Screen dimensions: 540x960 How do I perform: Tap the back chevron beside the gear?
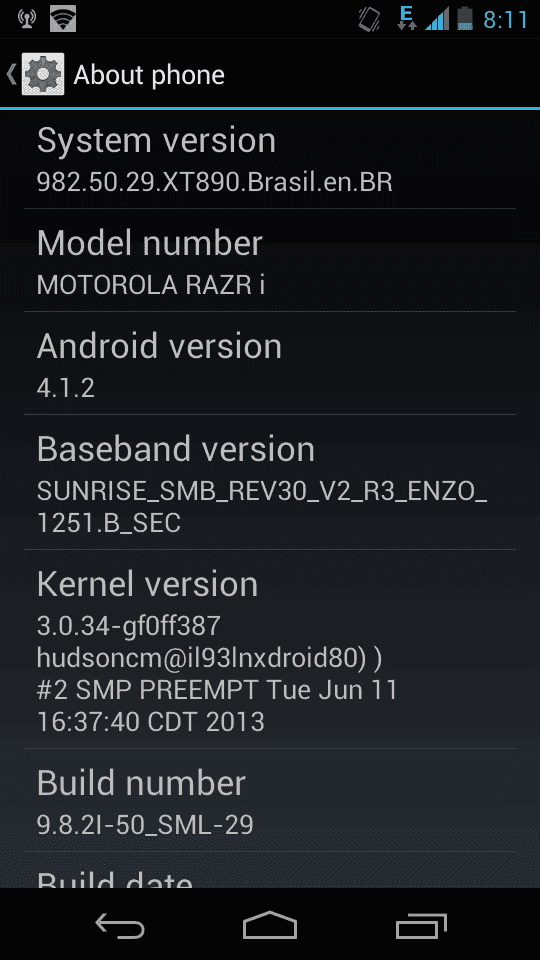(x=11, y=74)
